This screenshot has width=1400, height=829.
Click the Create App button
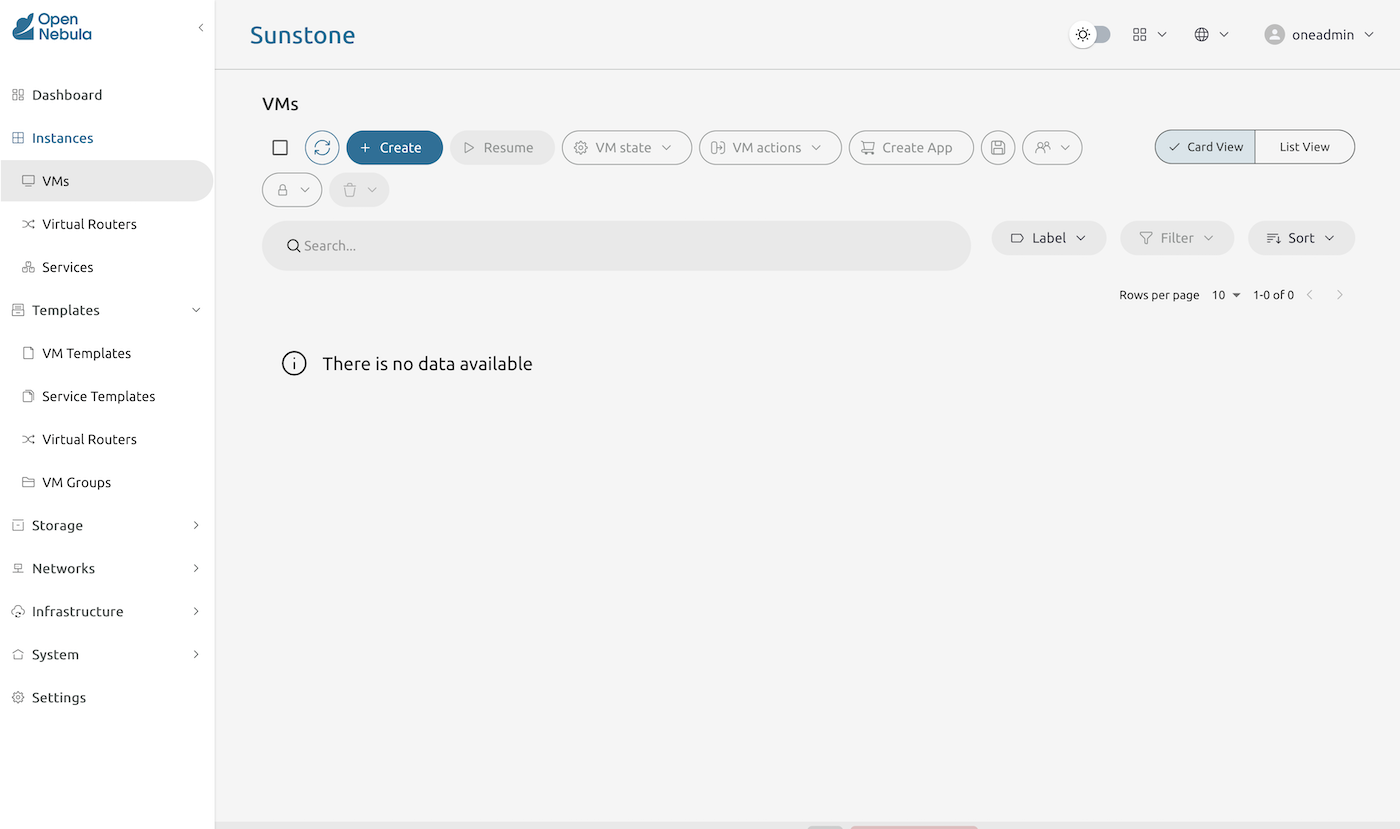pos(910,147)
